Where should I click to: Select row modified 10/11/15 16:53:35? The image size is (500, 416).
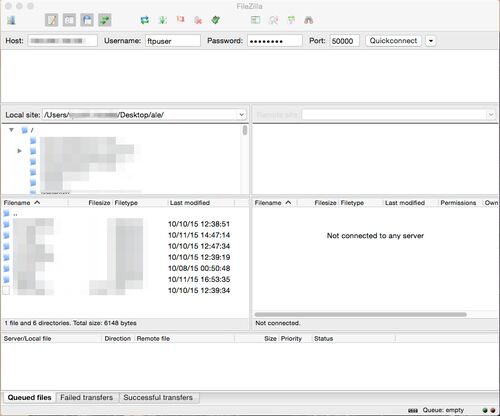(x=125, y=279)
